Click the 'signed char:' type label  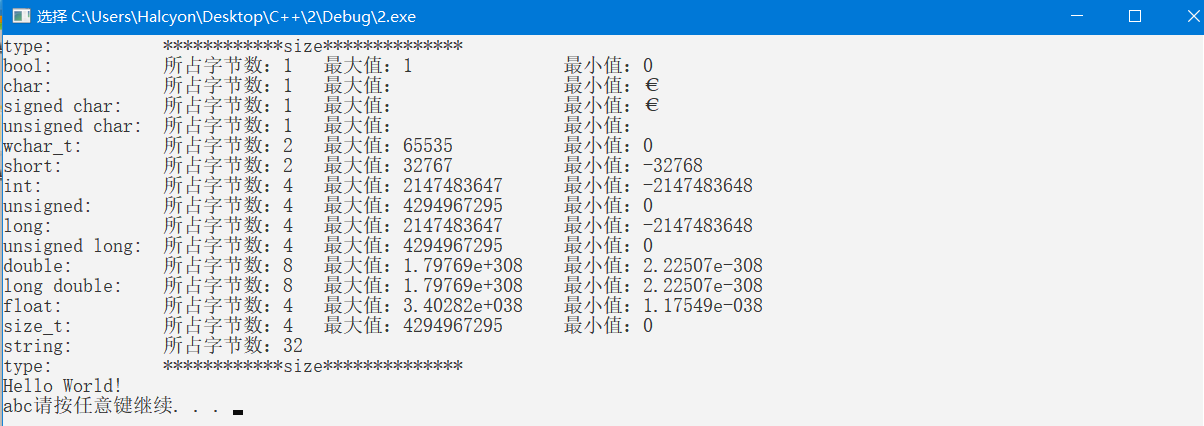tap(63, 106)
